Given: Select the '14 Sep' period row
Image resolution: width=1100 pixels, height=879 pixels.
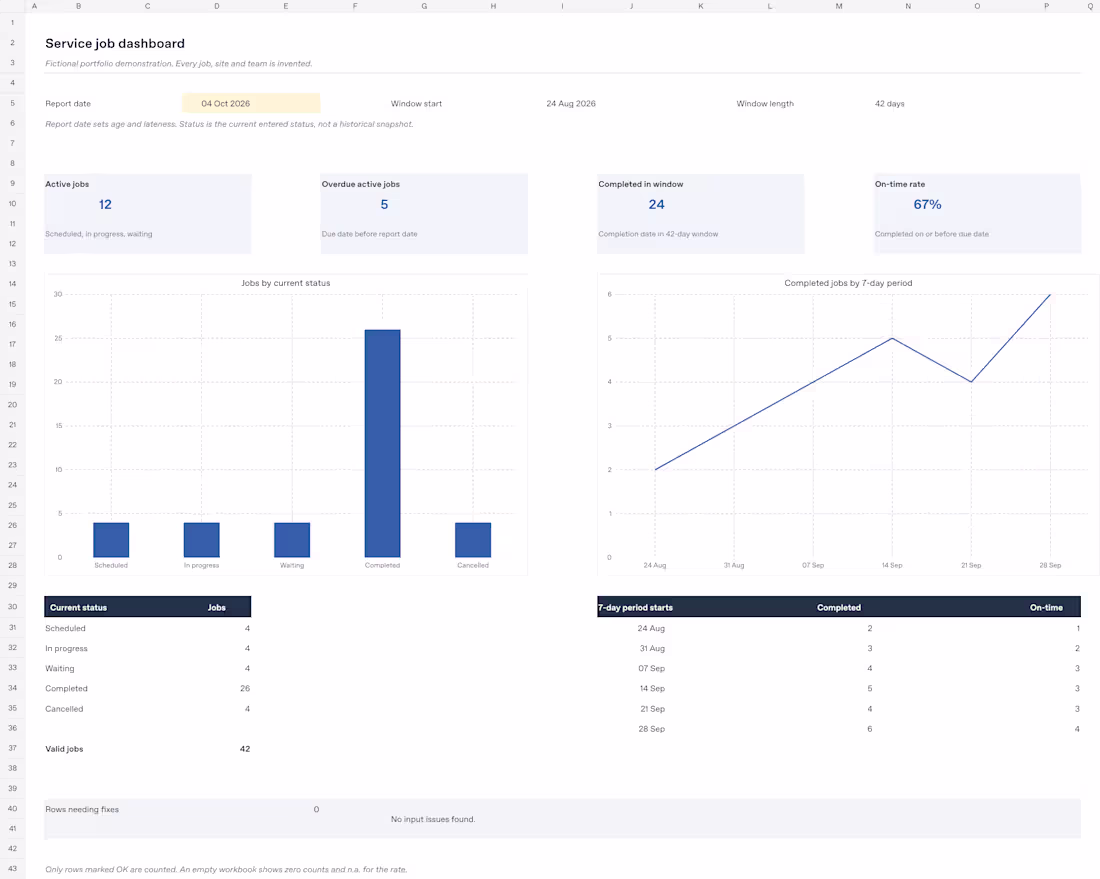Looking at the screenshot, I should 839,689.
